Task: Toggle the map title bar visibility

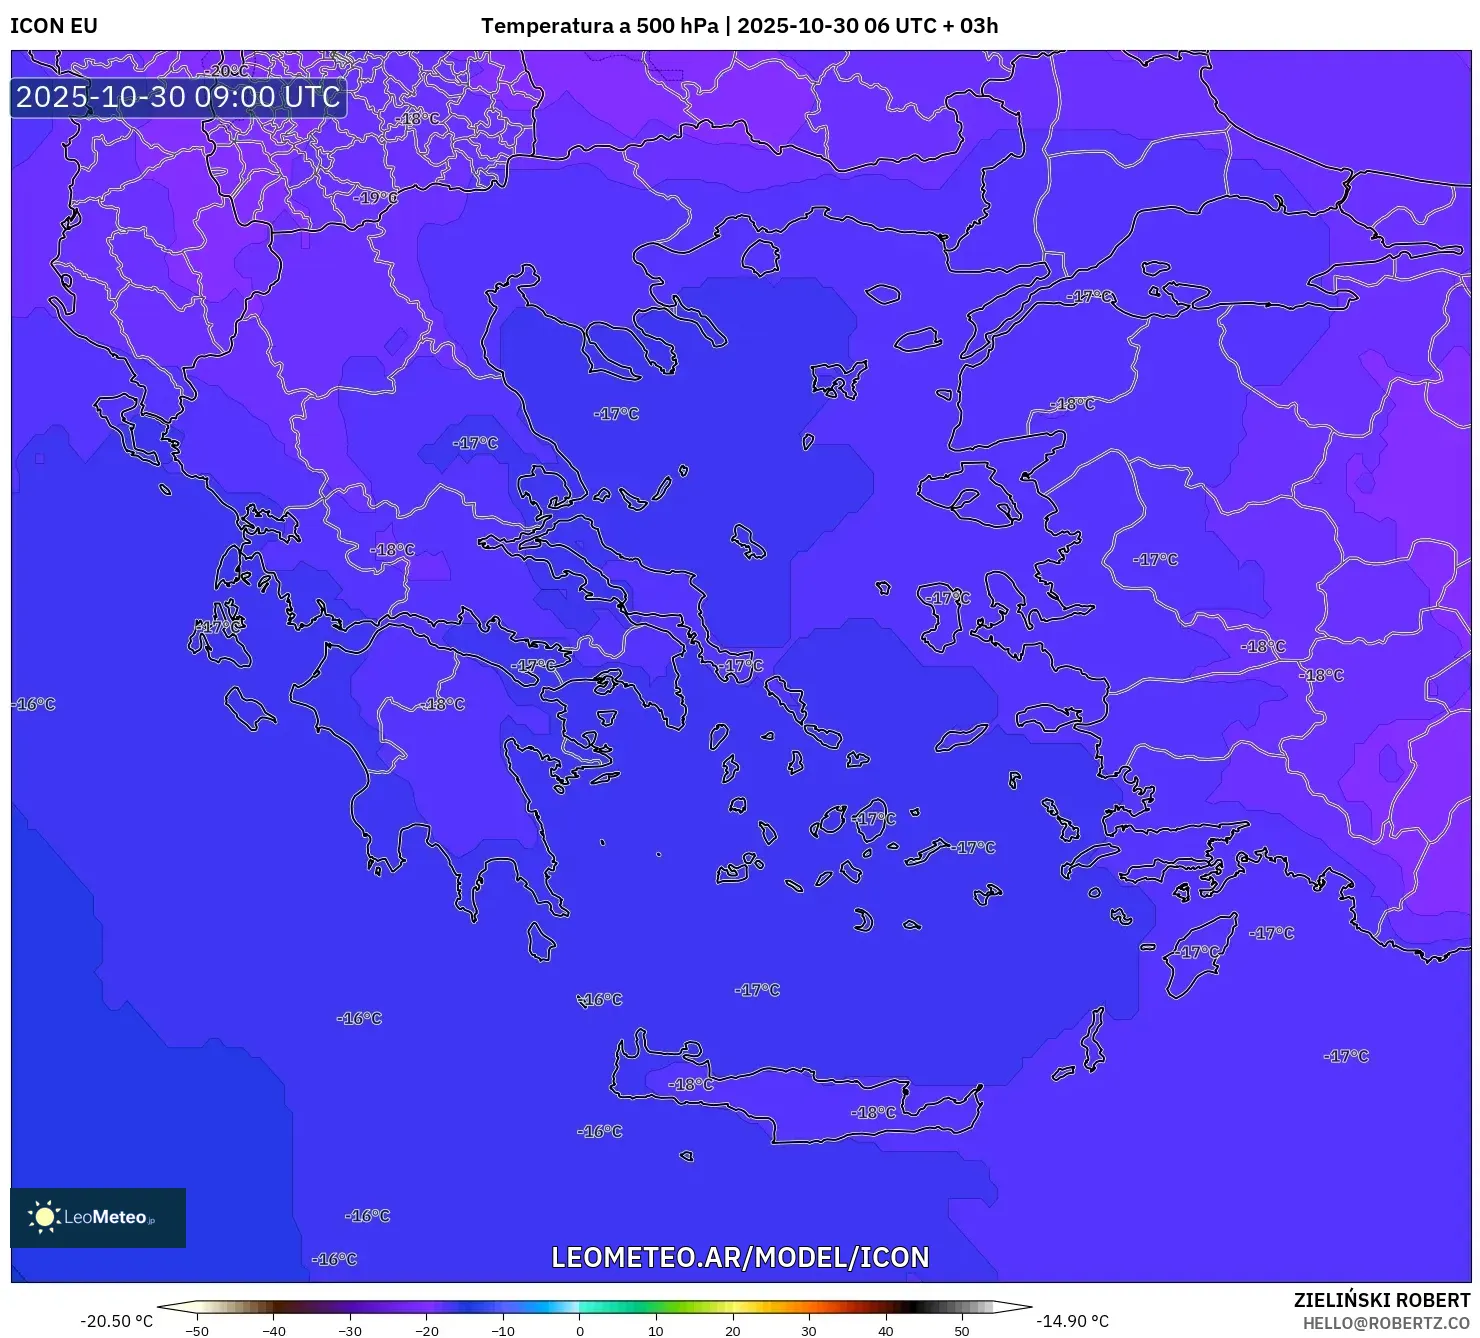Action: click(x=740, y=26)
